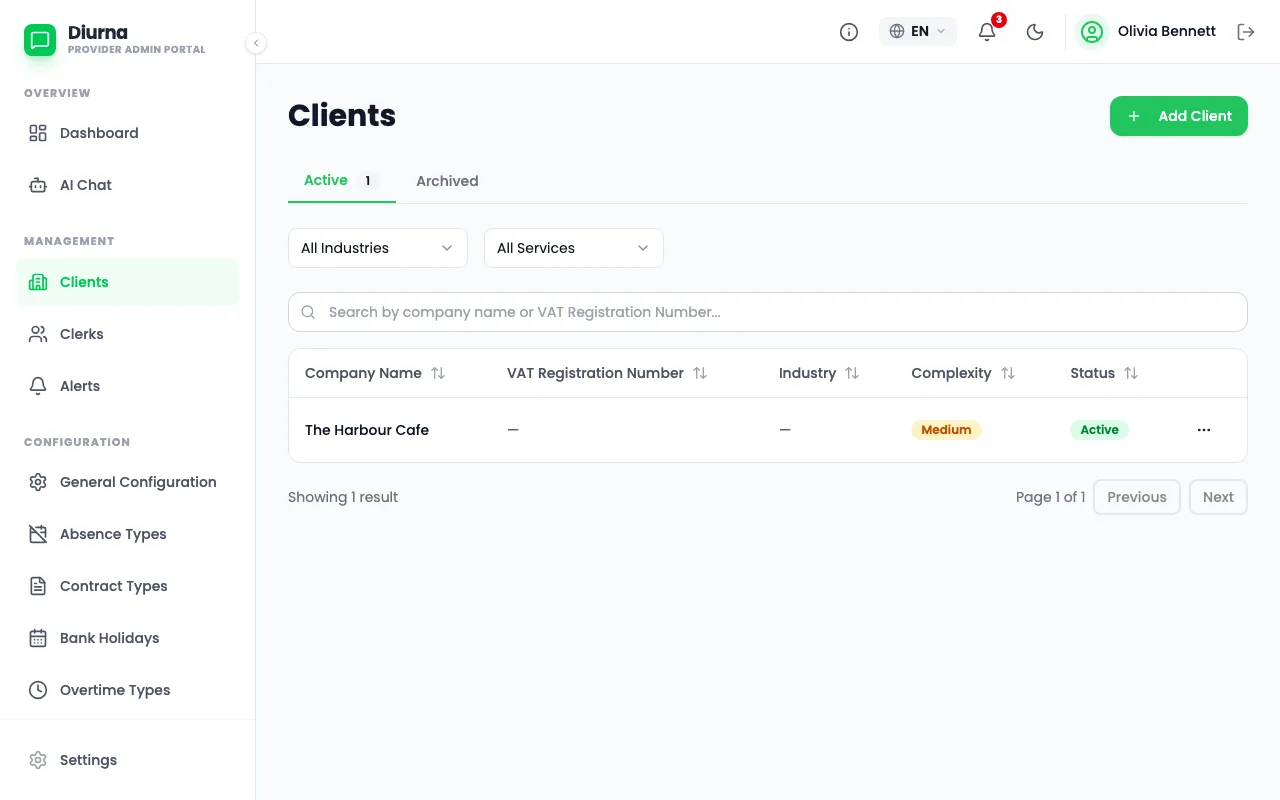This screenshot has height=800, width=1280.
Task: Open Overtime Types configuration
Action: pos(128,690)
